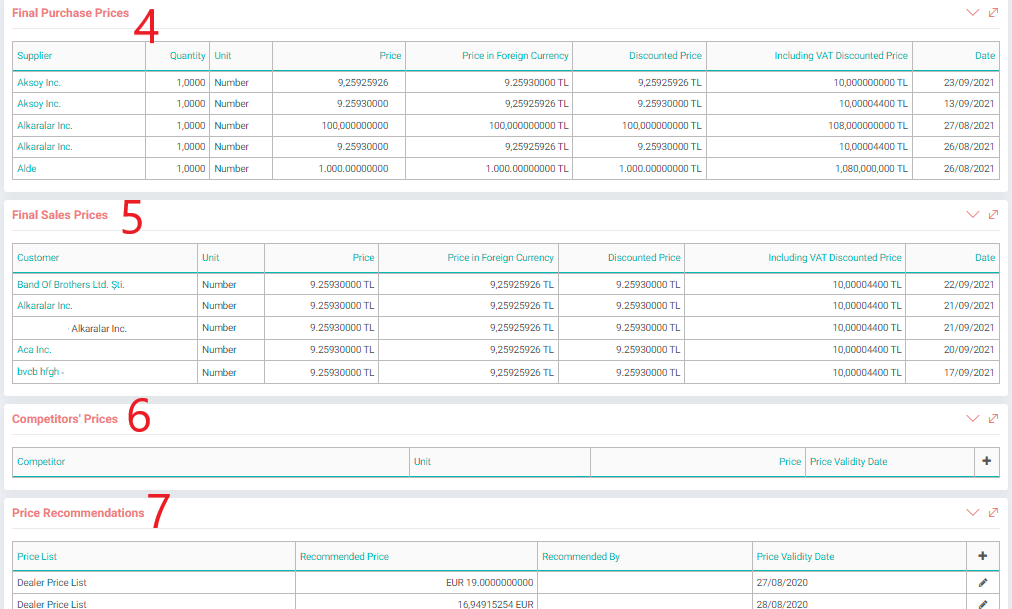Collapse the Final Sales Prices panel
The width and height of the screenshot is (1012, 609).
click(972, 215)
